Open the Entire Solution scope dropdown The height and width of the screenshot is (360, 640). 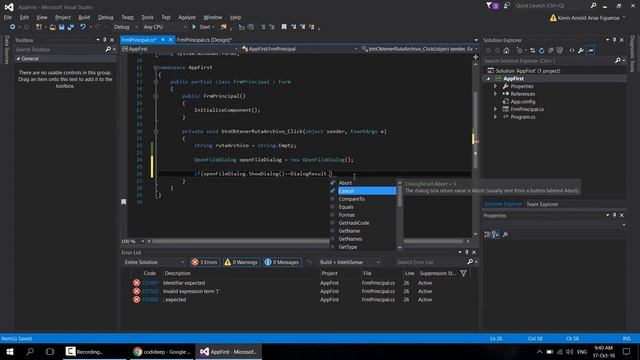pos(154,262)
